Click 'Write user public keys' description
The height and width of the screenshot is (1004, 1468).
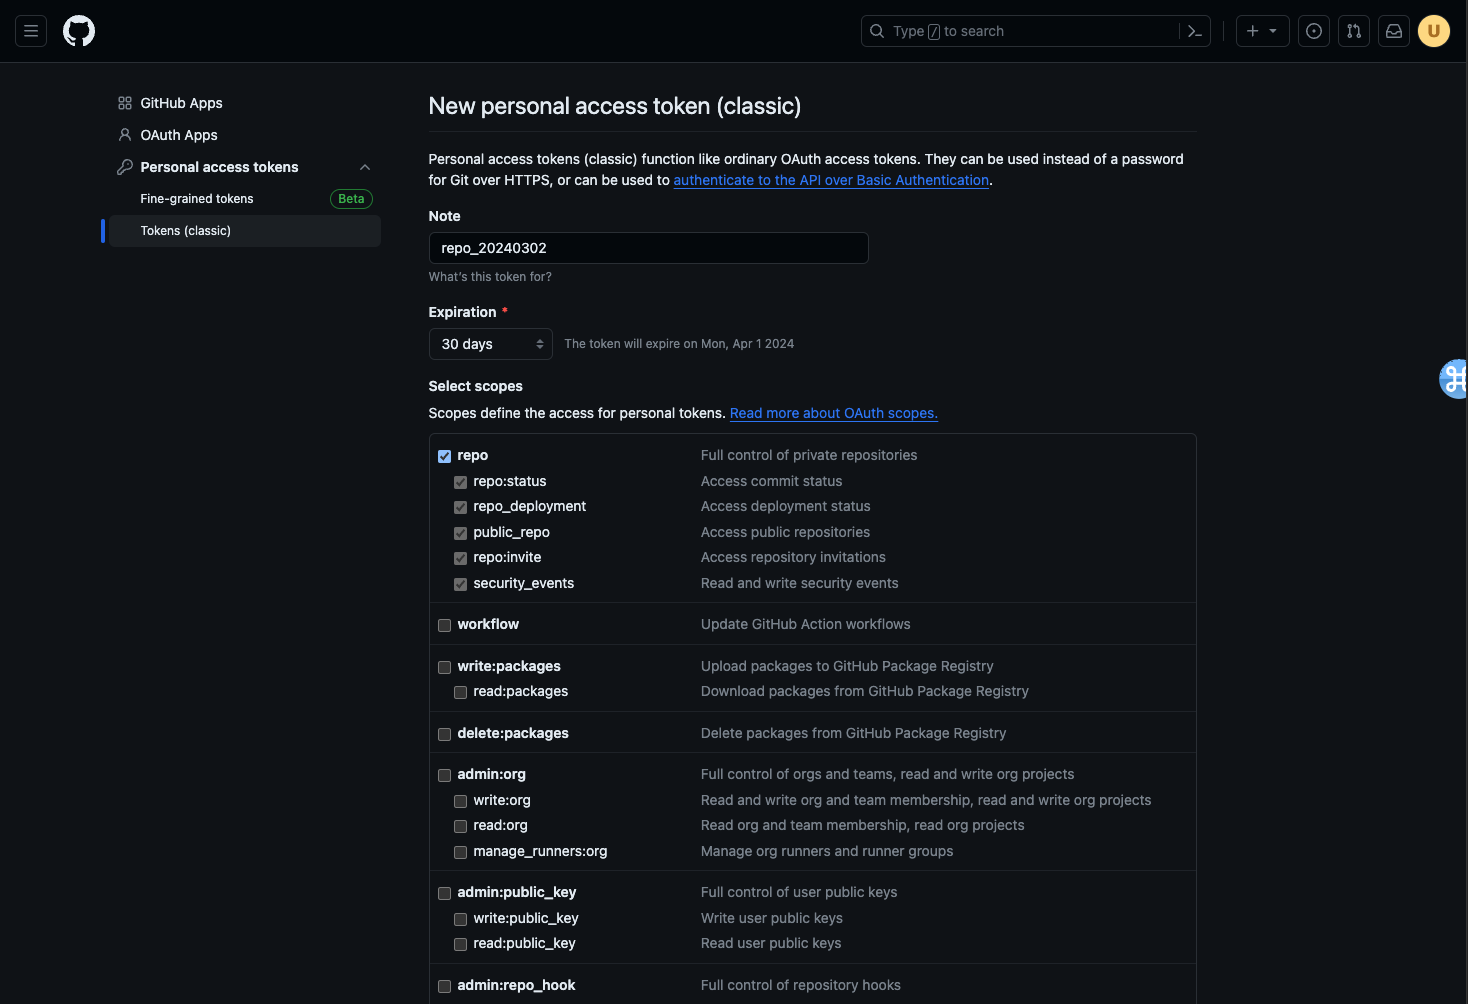(772, 918)
